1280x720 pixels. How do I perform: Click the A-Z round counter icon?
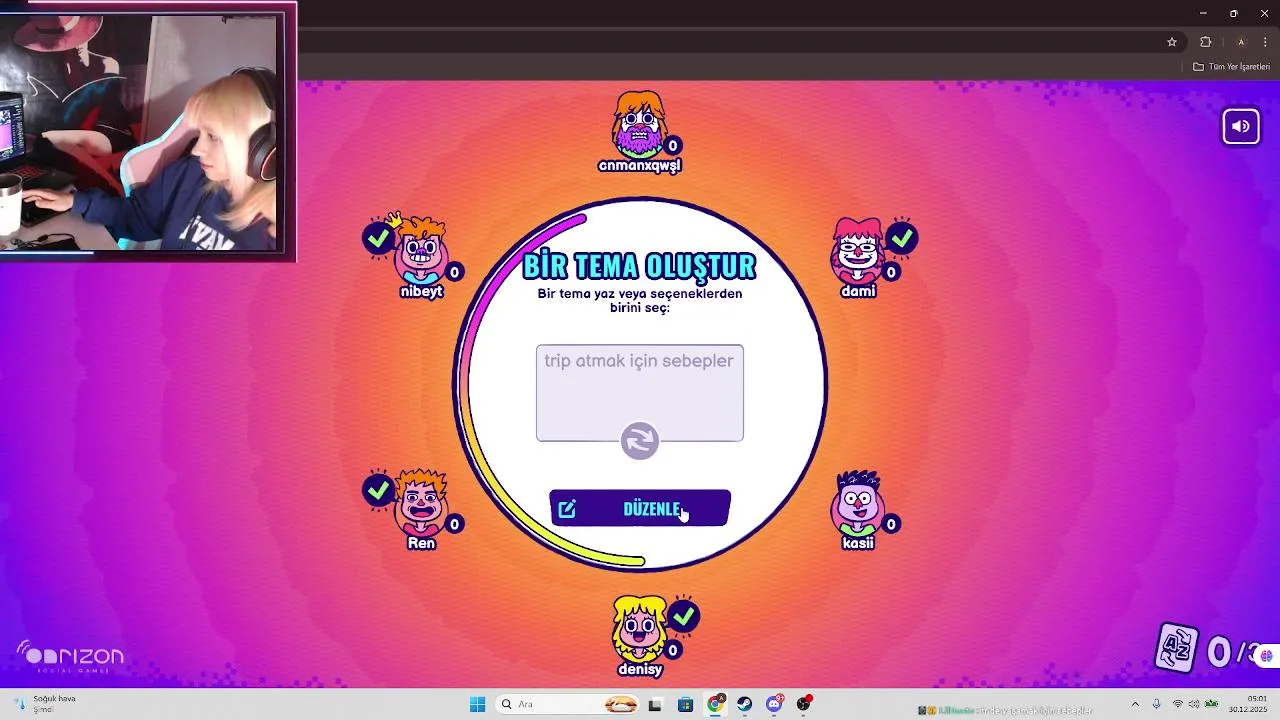pos(1178,647)
